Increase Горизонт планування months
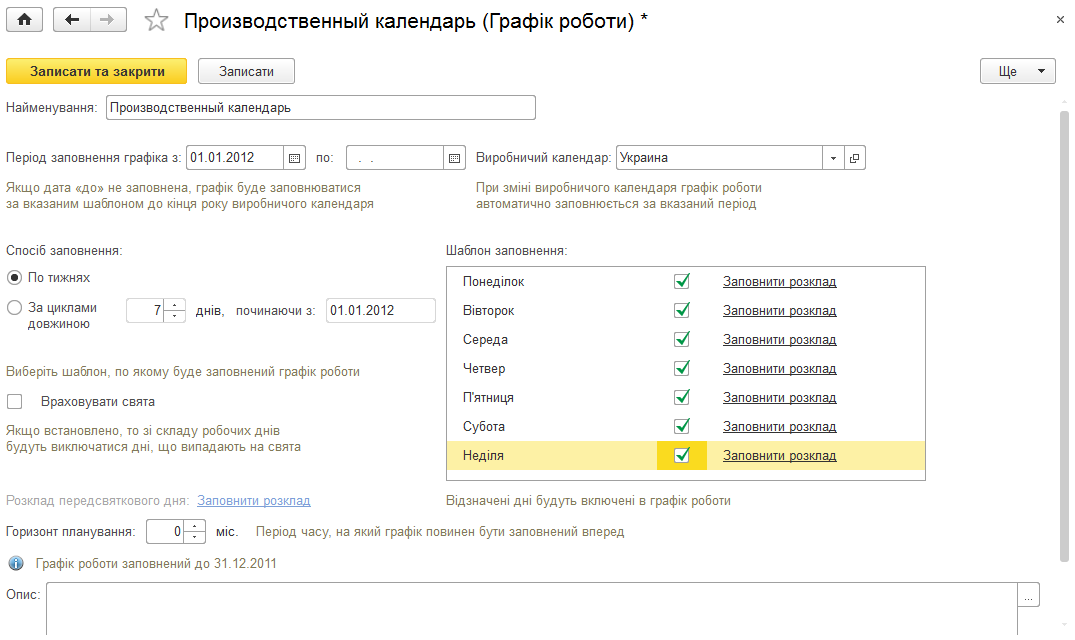 coord(195,526)
